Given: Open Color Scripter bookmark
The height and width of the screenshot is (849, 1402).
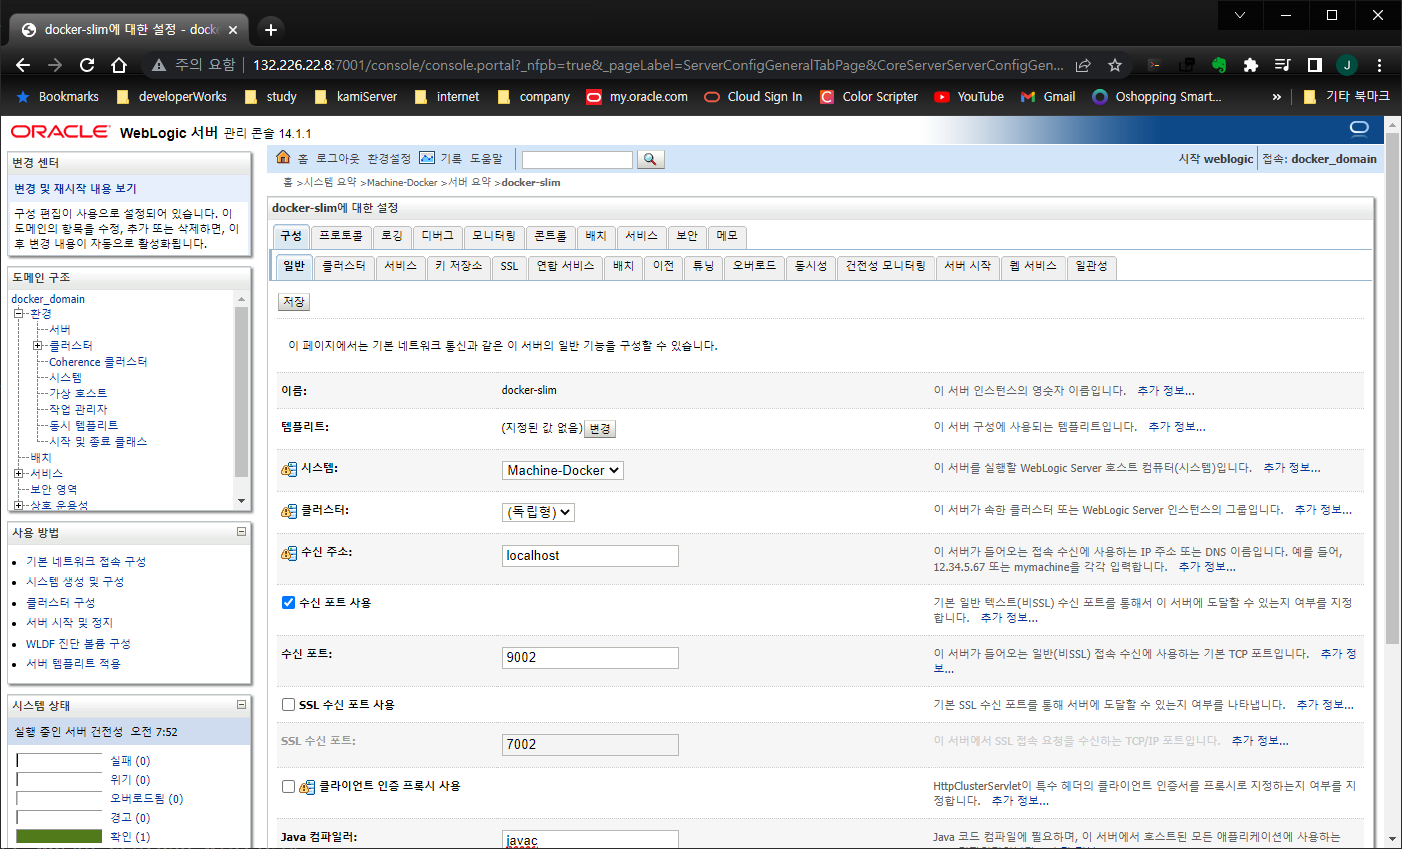Looking at the screenshot, I should [x=868, y=97].
